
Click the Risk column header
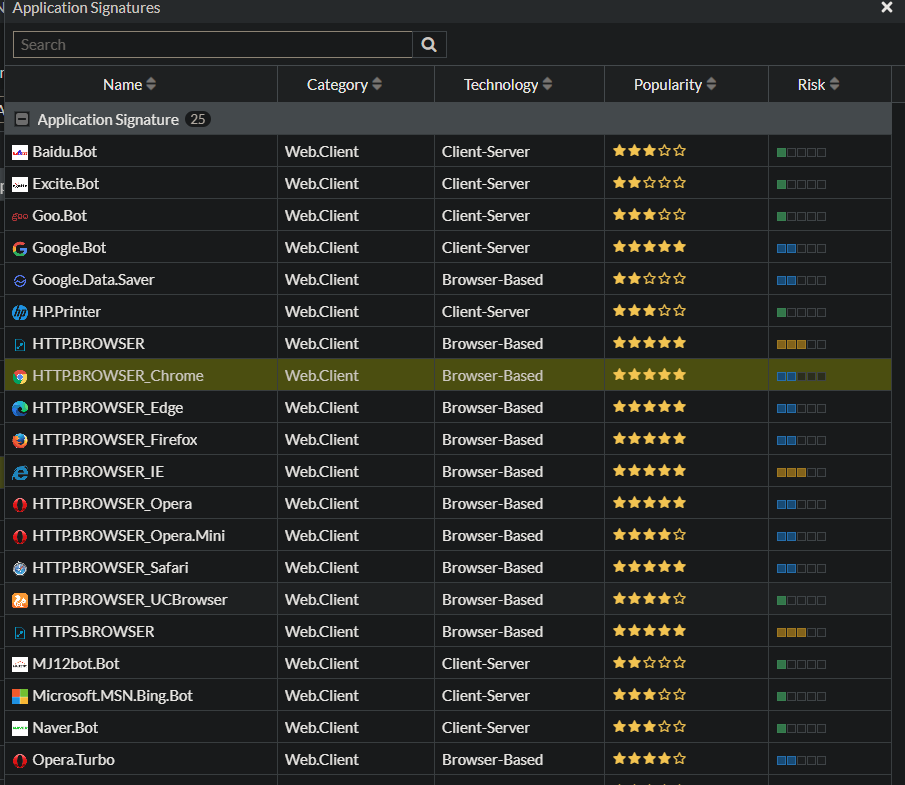point(818,85)
